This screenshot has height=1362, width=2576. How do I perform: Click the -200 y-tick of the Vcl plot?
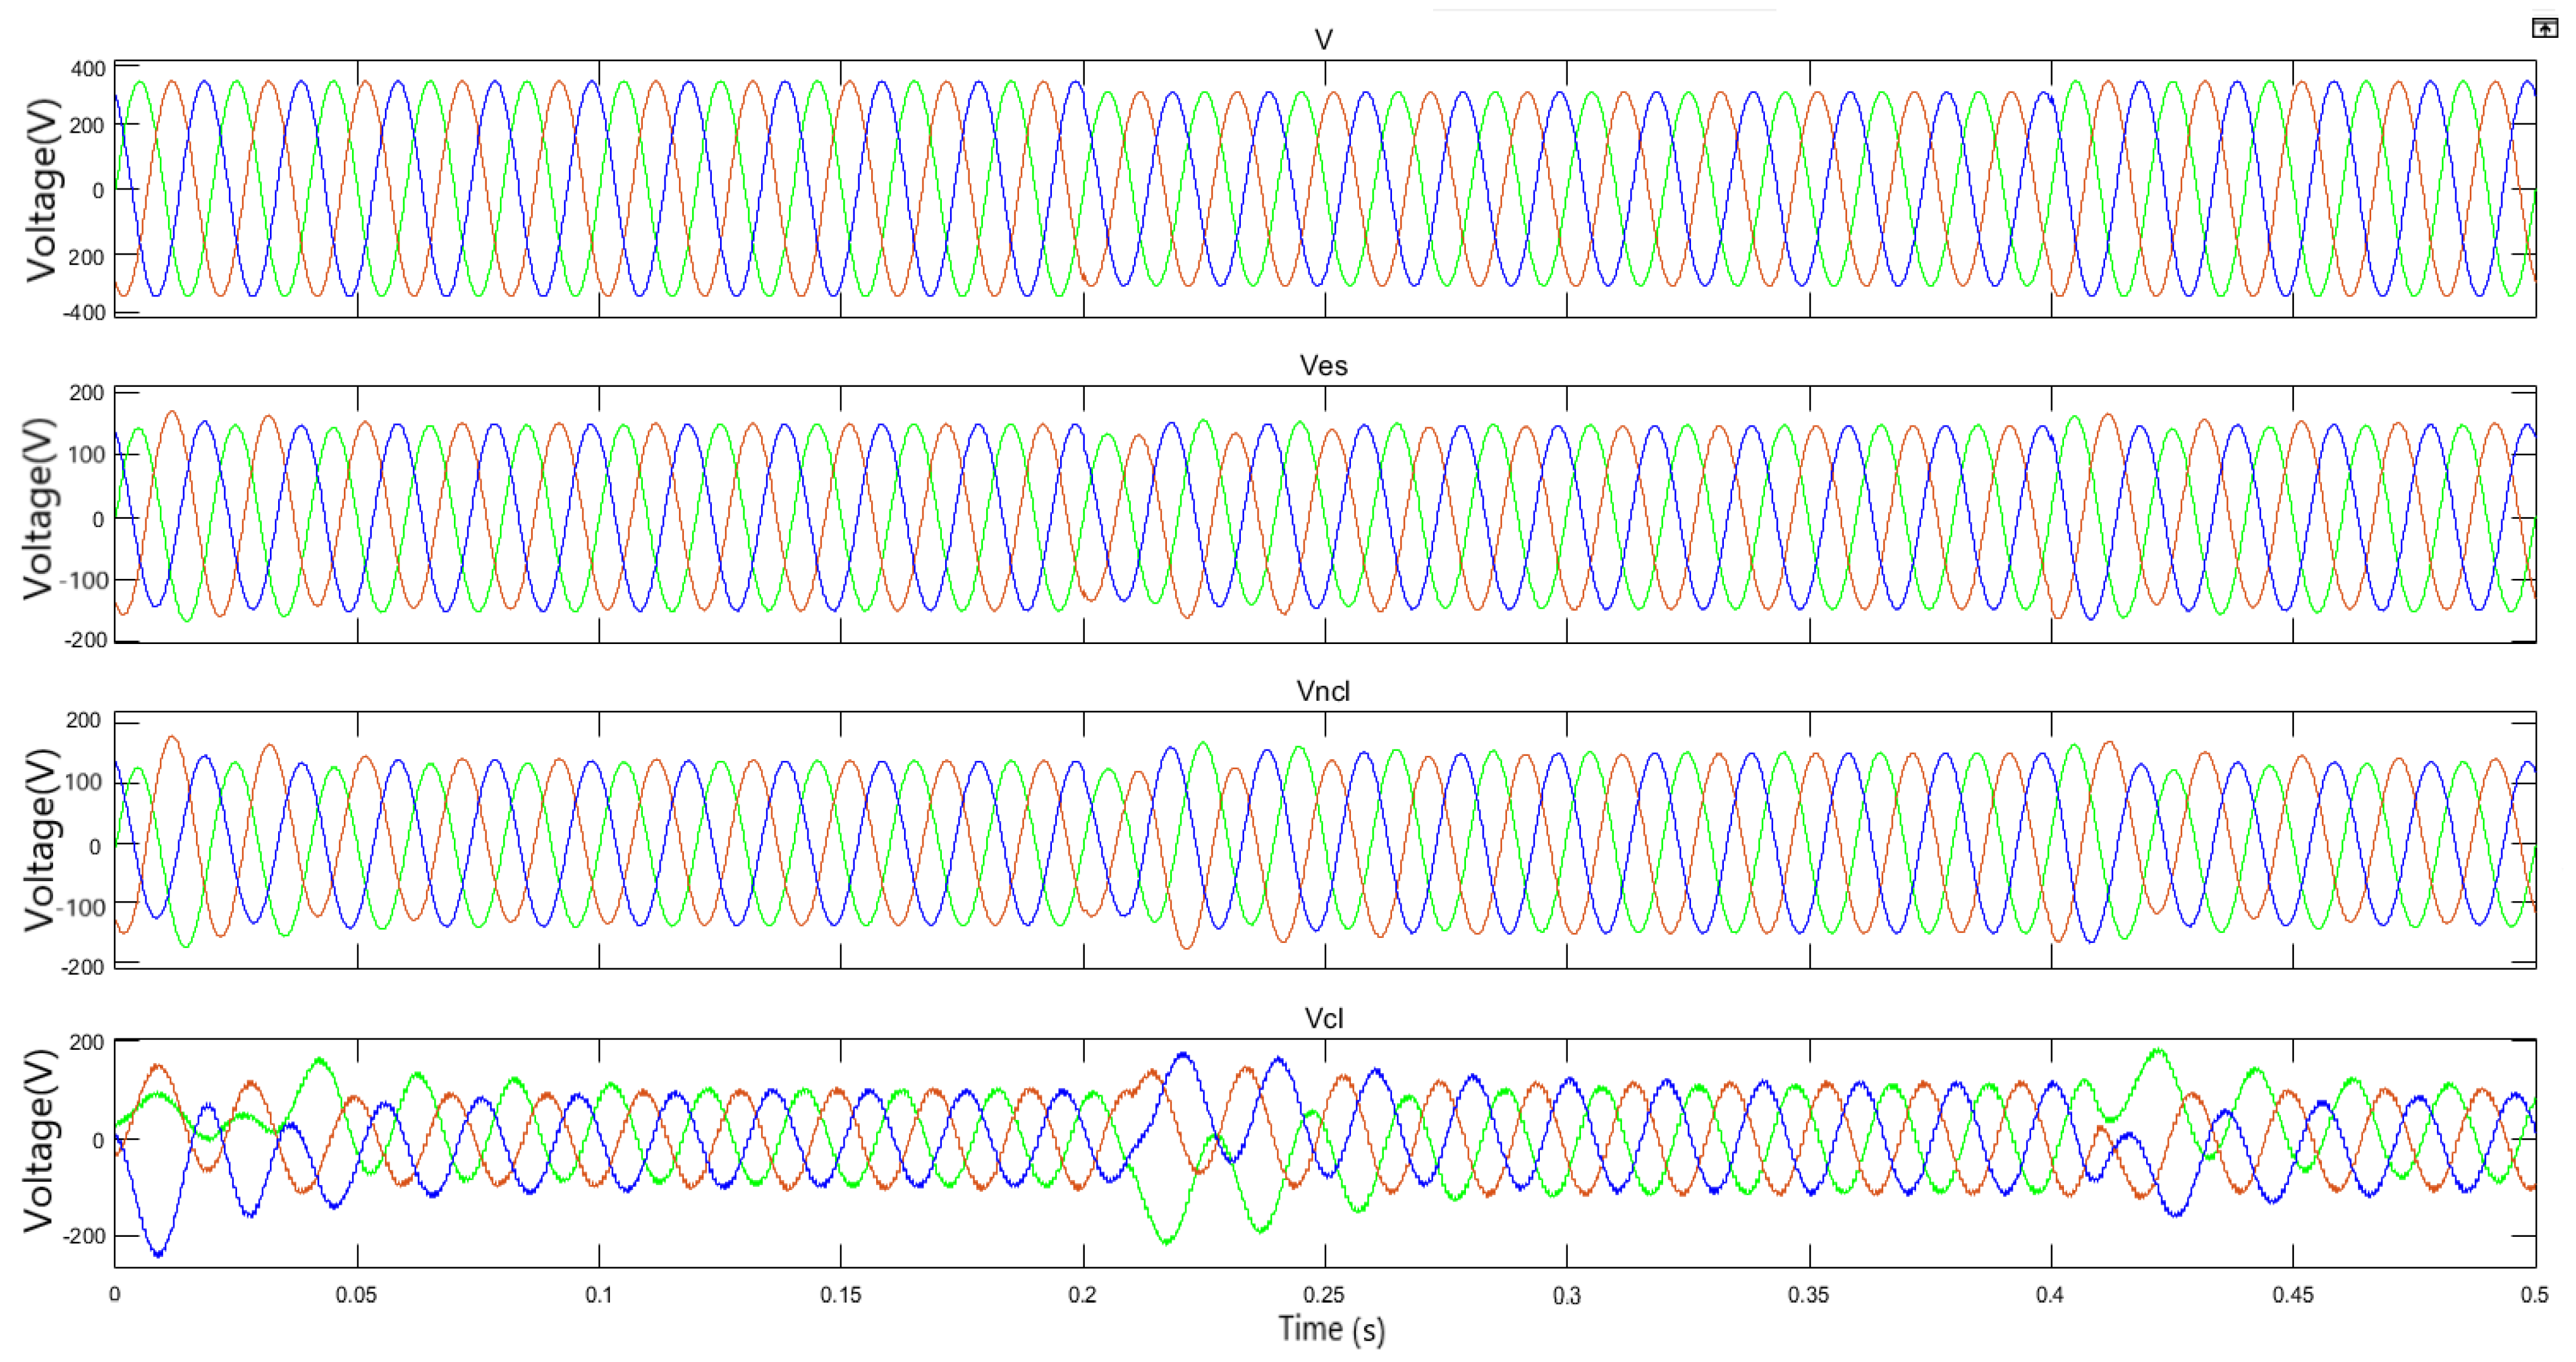[x=84, y=1236]
